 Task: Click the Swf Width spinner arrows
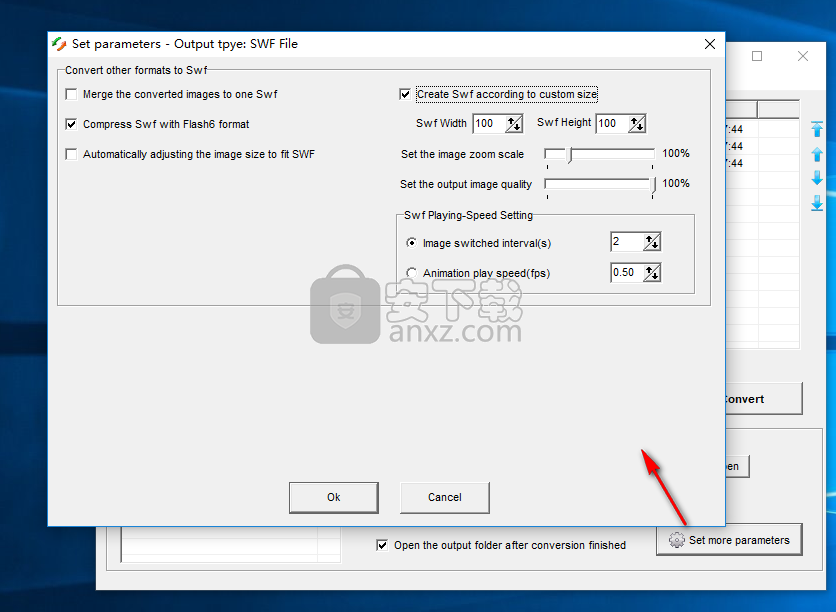pos(514,124)
